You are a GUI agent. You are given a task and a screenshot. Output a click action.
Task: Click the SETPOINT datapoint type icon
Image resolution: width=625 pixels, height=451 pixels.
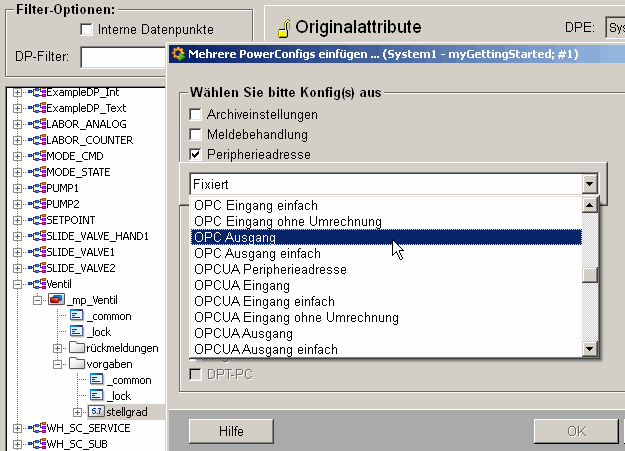tap(37, 220)
